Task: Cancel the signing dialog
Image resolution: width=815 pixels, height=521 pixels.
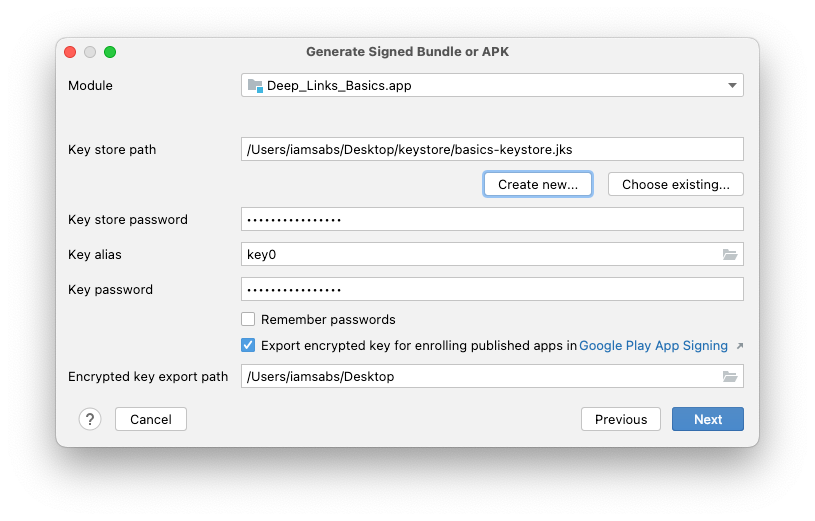Action: 151,419
